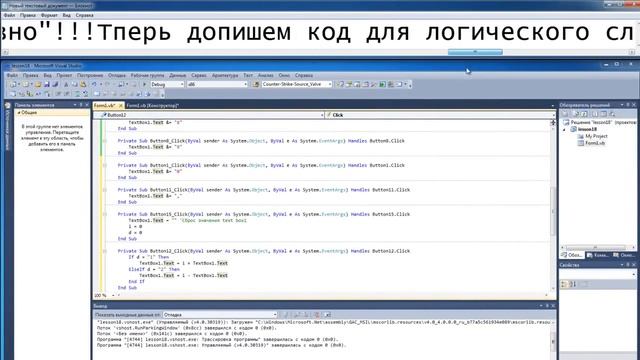
Task: Open the Сервис menu
Action: point(199,76)
